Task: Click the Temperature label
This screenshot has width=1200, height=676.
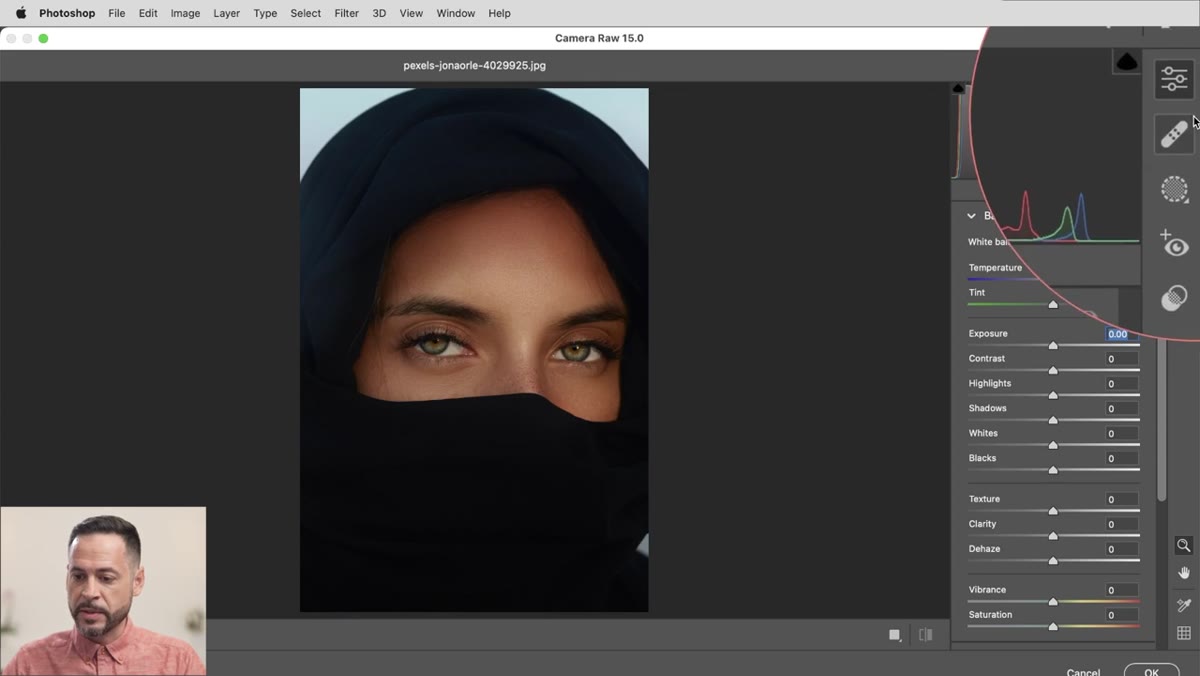Action: (995, 268)
